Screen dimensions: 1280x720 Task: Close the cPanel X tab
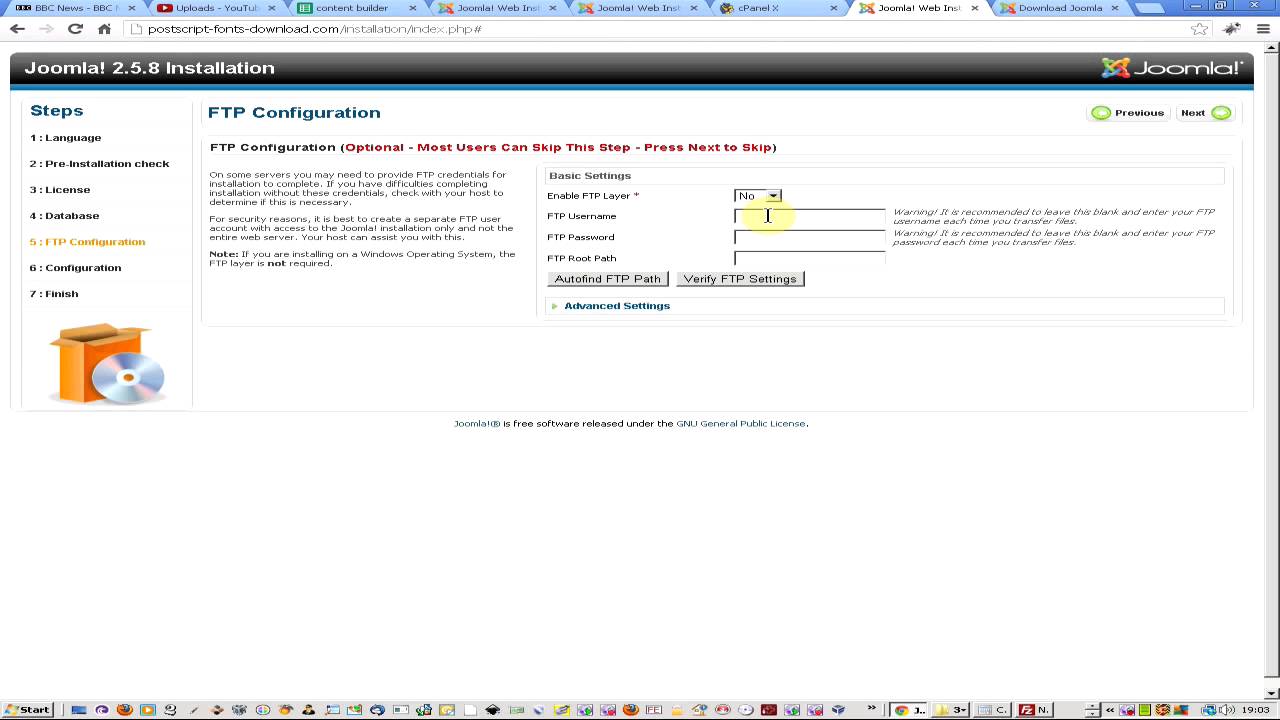pos(835,8)
